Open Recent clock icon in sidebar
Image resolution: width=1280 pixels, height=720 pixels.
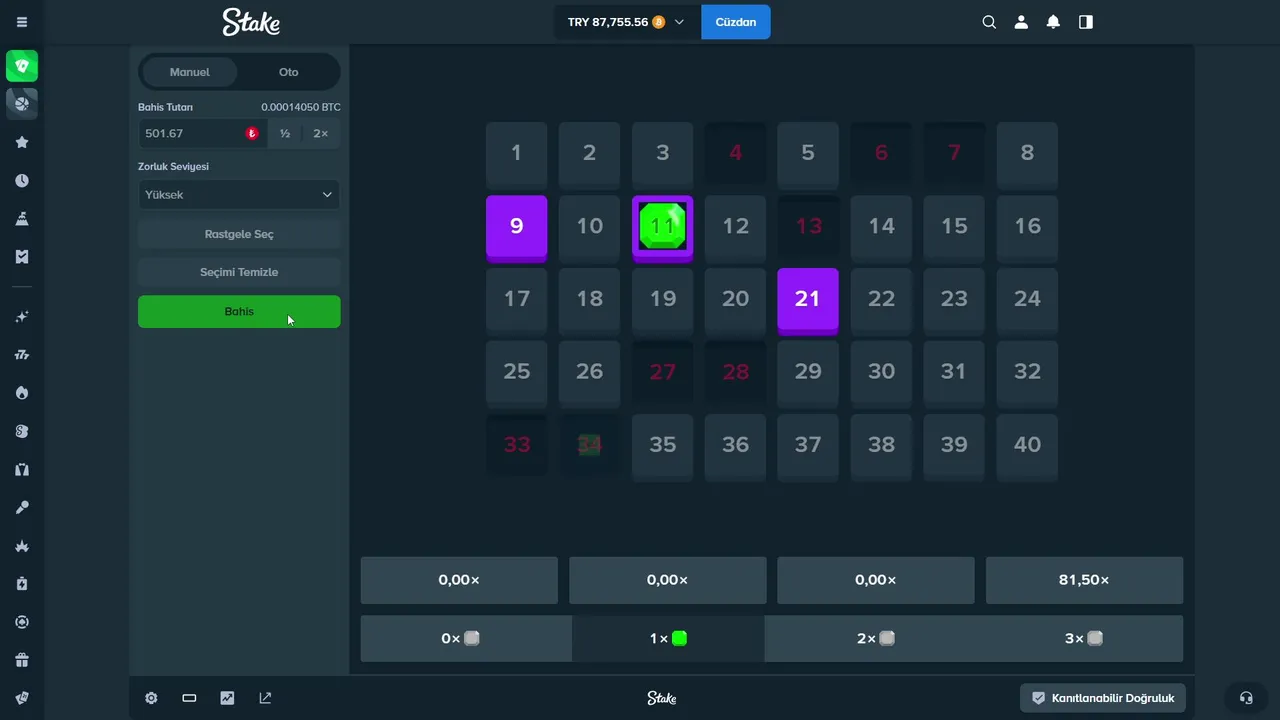(x=22, y=181)
